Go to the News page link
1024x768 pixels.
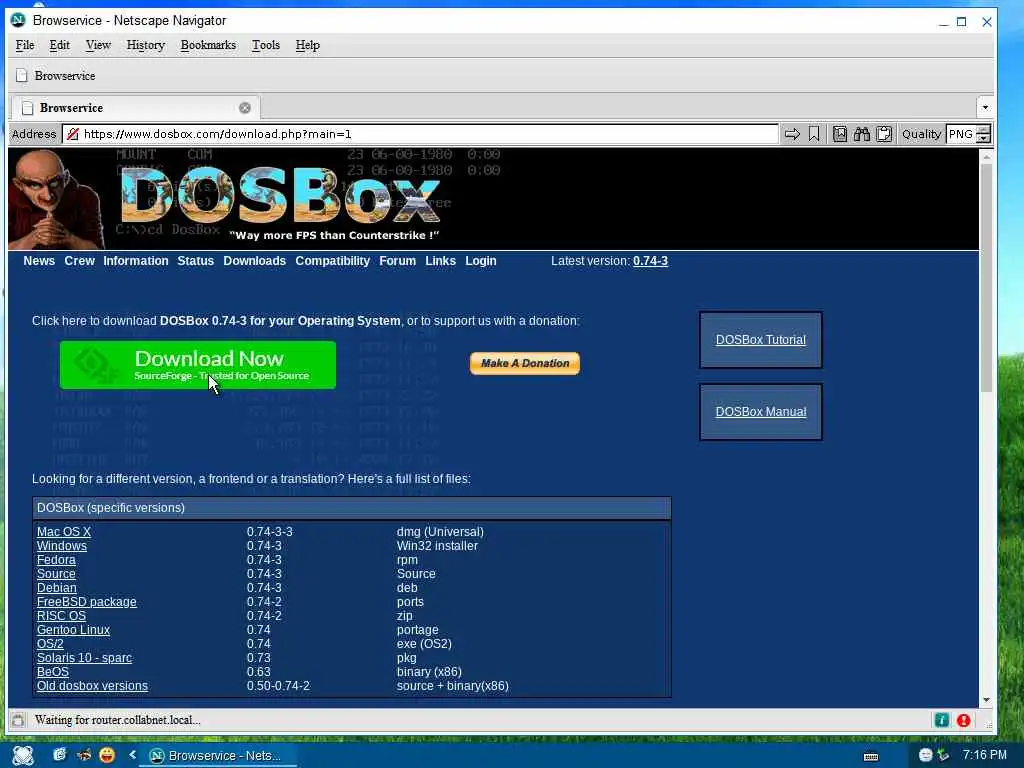pos(39,261)
